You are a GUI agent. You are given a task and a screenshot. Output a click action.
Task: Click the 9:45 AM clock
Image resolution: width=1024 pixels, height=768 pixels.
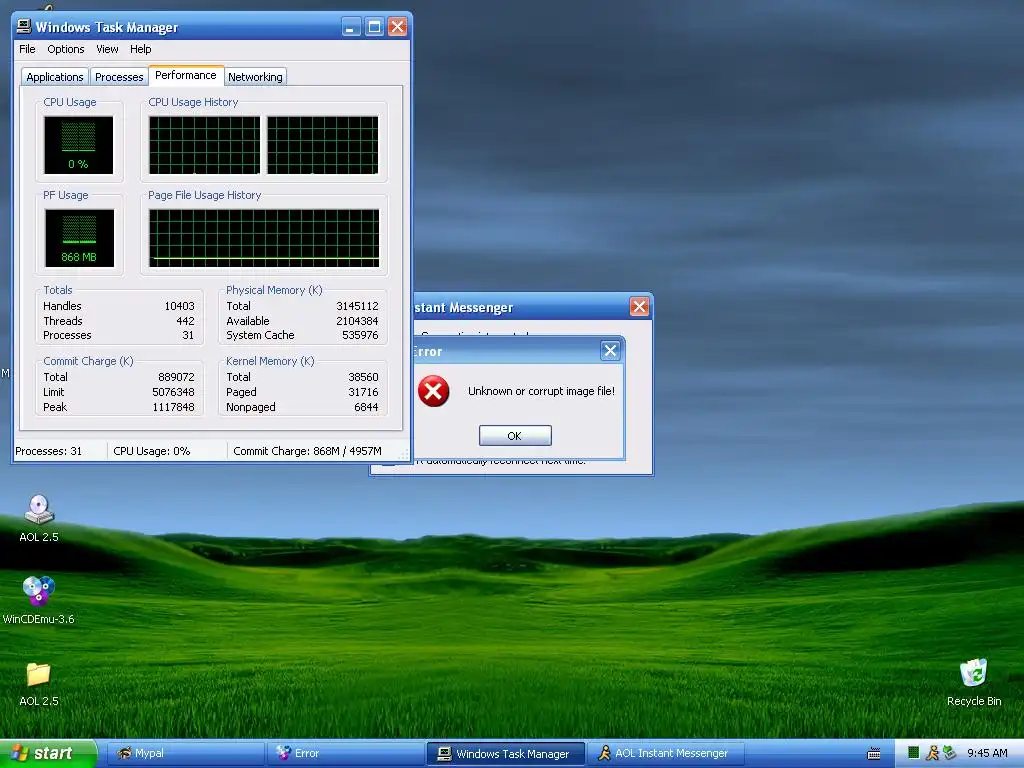[x=987, y=753]
